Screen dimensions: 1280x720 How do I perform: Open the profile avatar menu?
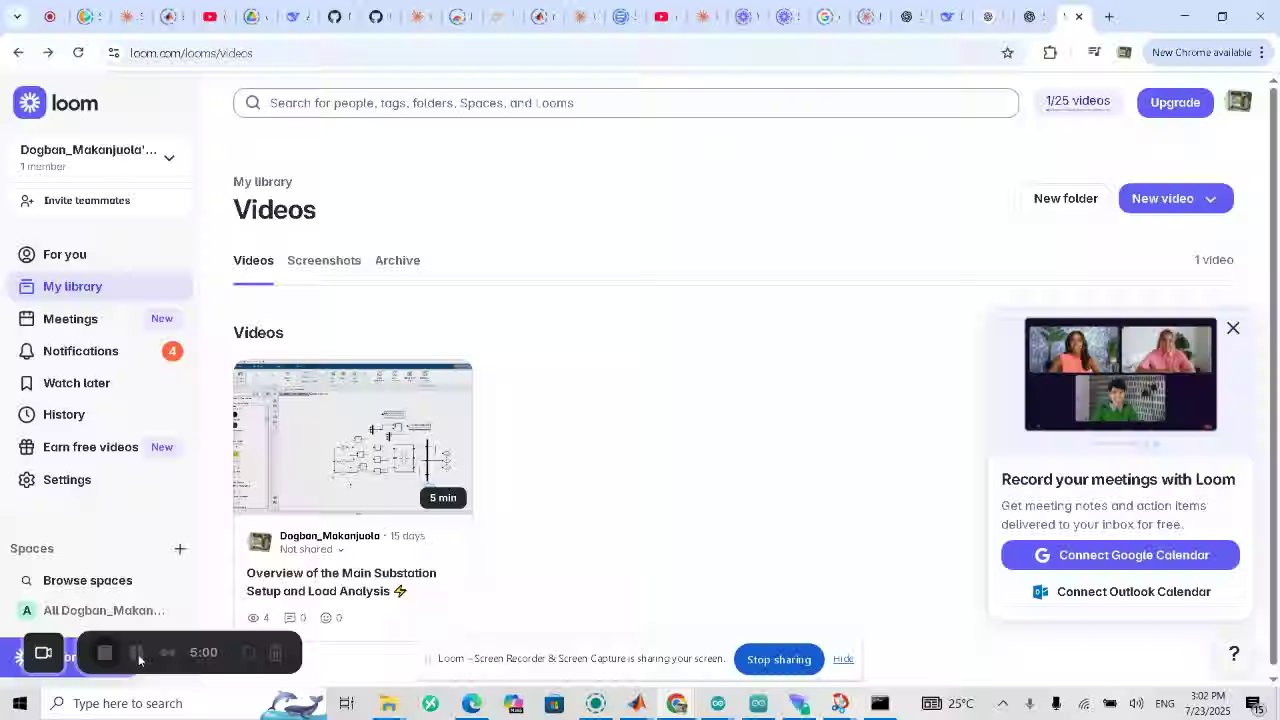pyautogui.click(x=1239, y=102)
